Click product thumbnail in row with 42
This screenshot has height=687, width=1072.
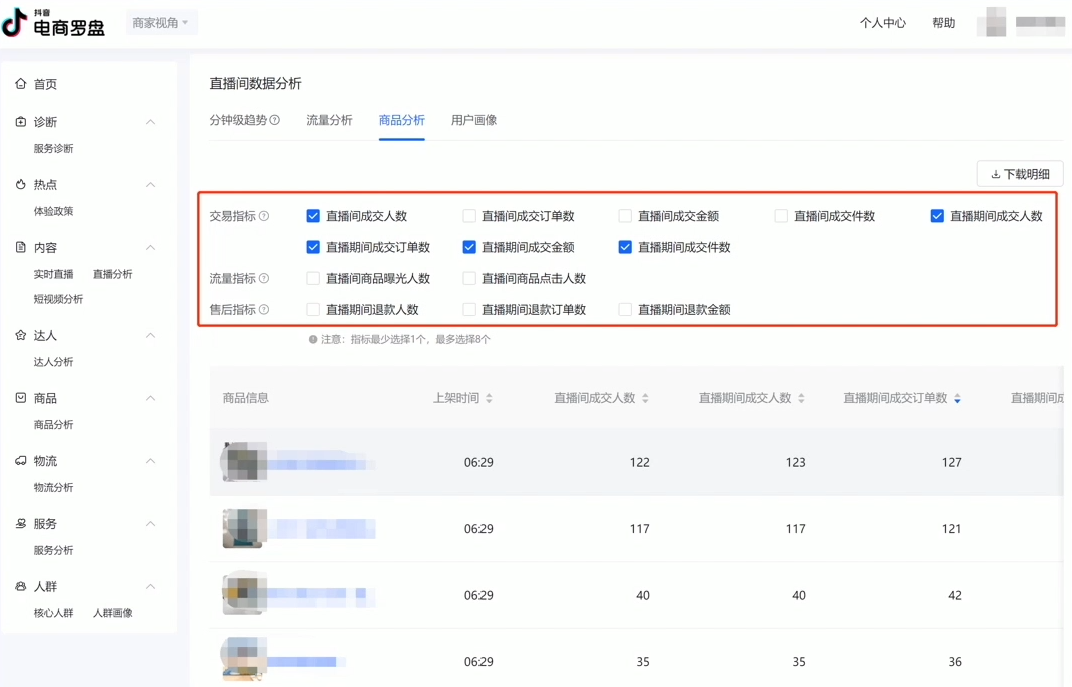pyautogui.click(x=243, y=595)
